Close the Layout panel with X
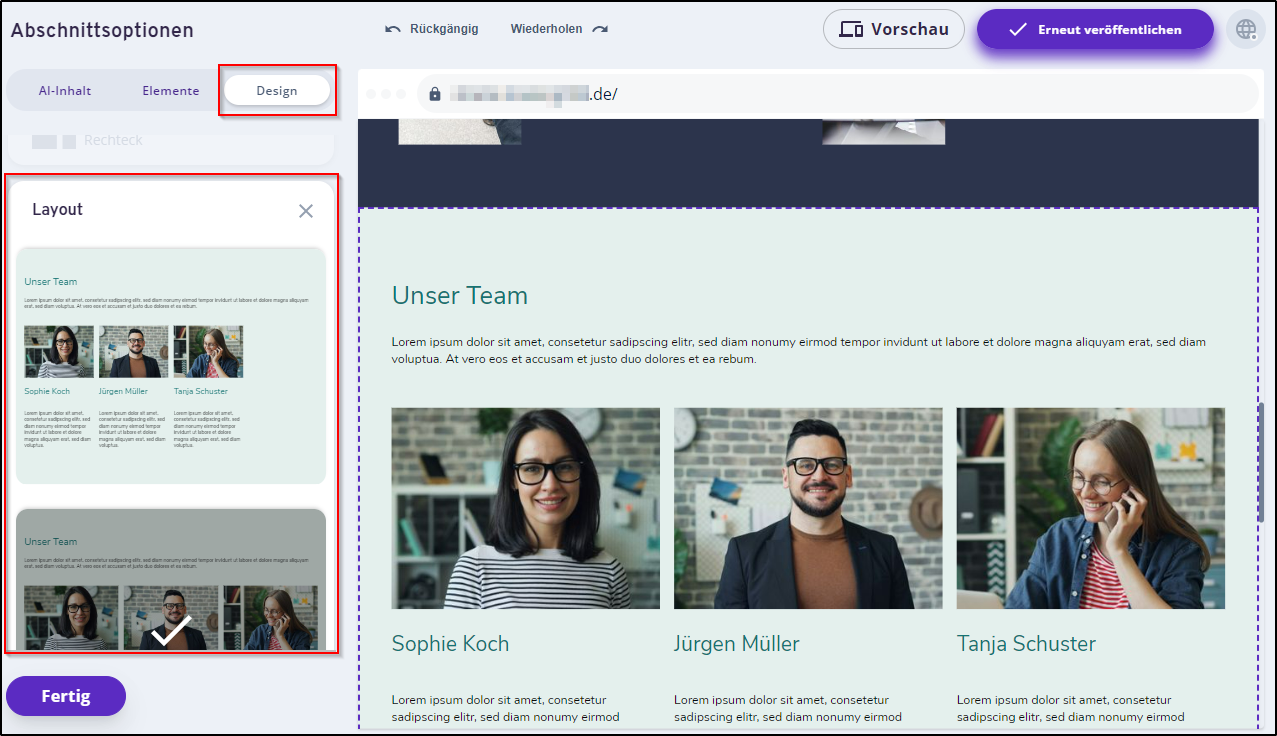Image resolution: width=1277 pixels, height=736 pixels. 306,210
